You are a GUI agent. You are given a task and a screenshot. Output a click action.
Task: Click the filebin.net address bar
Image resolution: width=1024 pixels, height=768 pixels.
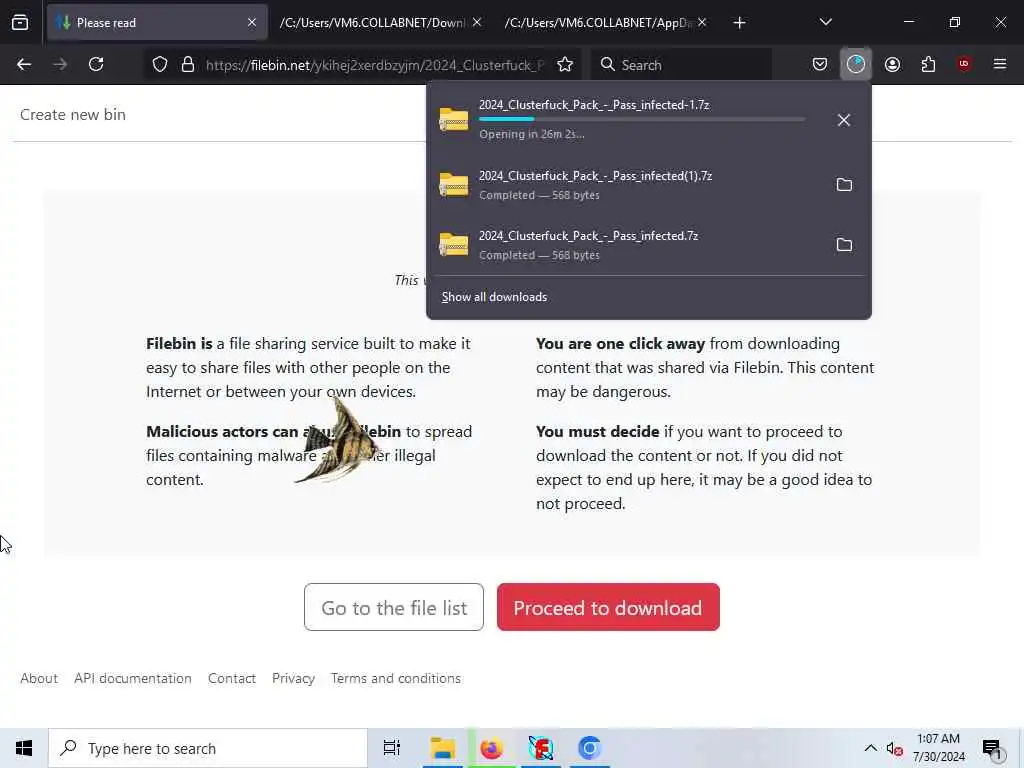click(374, 65)
